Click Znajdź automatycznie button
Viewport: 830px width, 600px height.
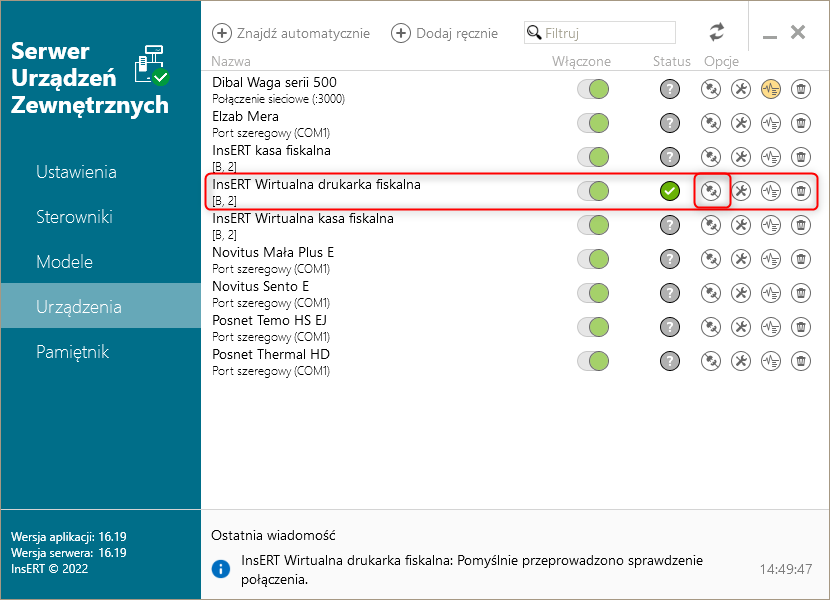(x=291, y=33)
